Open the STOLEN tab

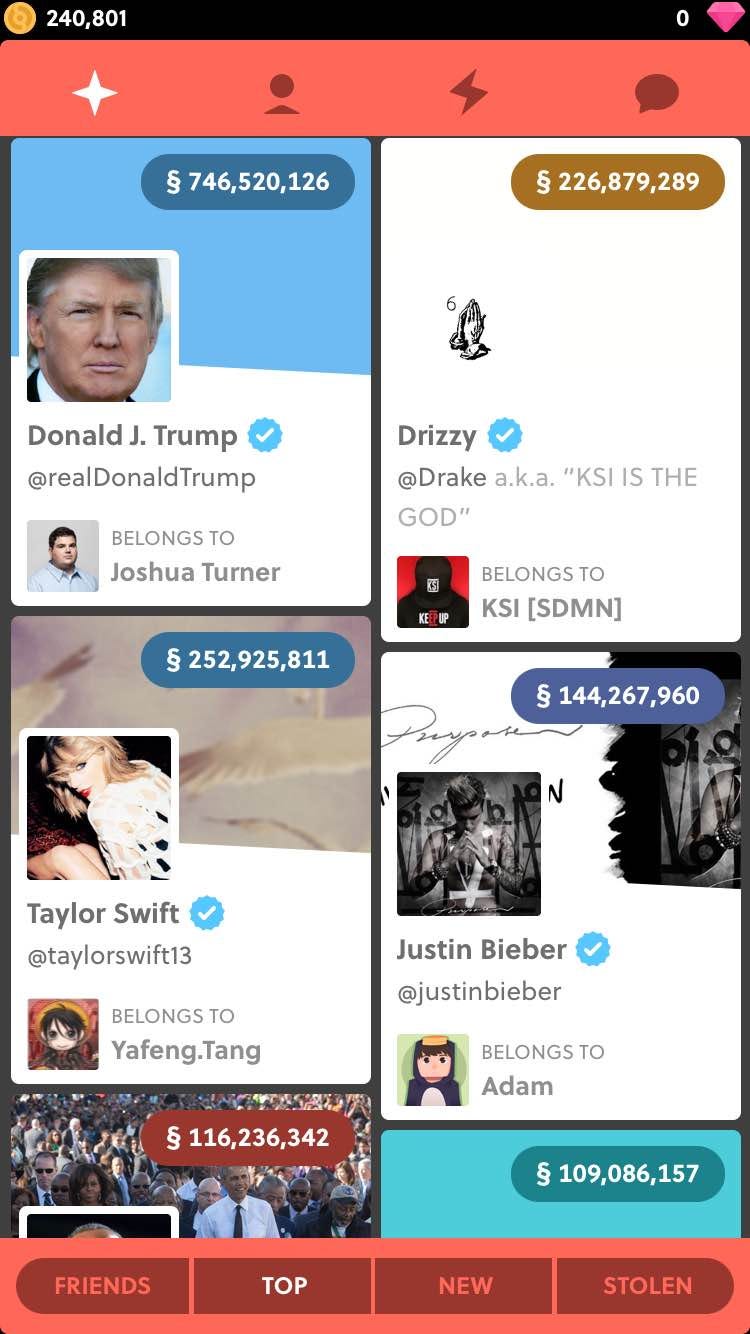click(x=646, y=1286)
